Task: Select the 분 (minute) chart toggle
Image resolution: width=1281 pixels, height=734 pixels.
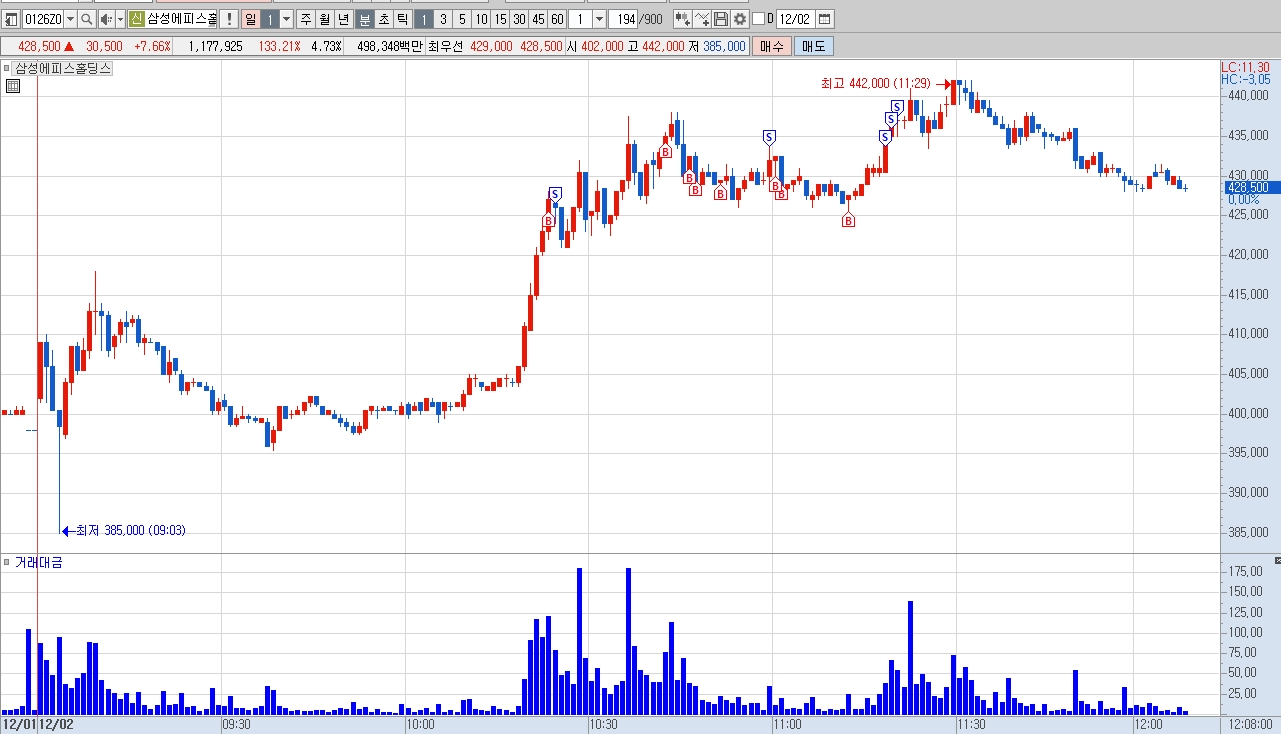Action: [x=365, y=19]
